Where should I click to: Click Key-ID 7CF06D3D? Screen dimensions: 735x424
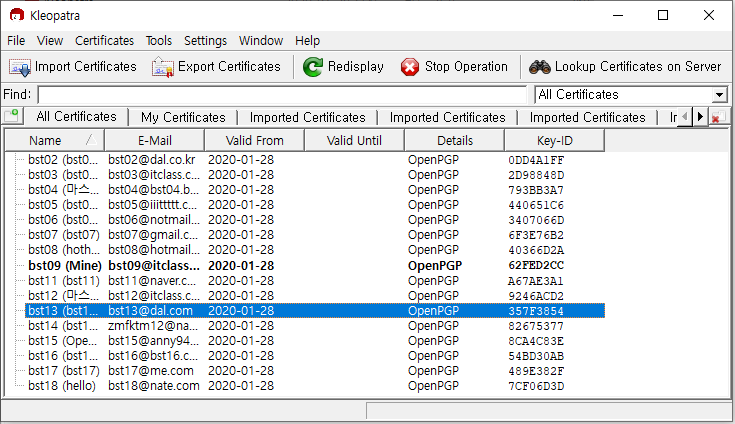[x=536, y=386]
